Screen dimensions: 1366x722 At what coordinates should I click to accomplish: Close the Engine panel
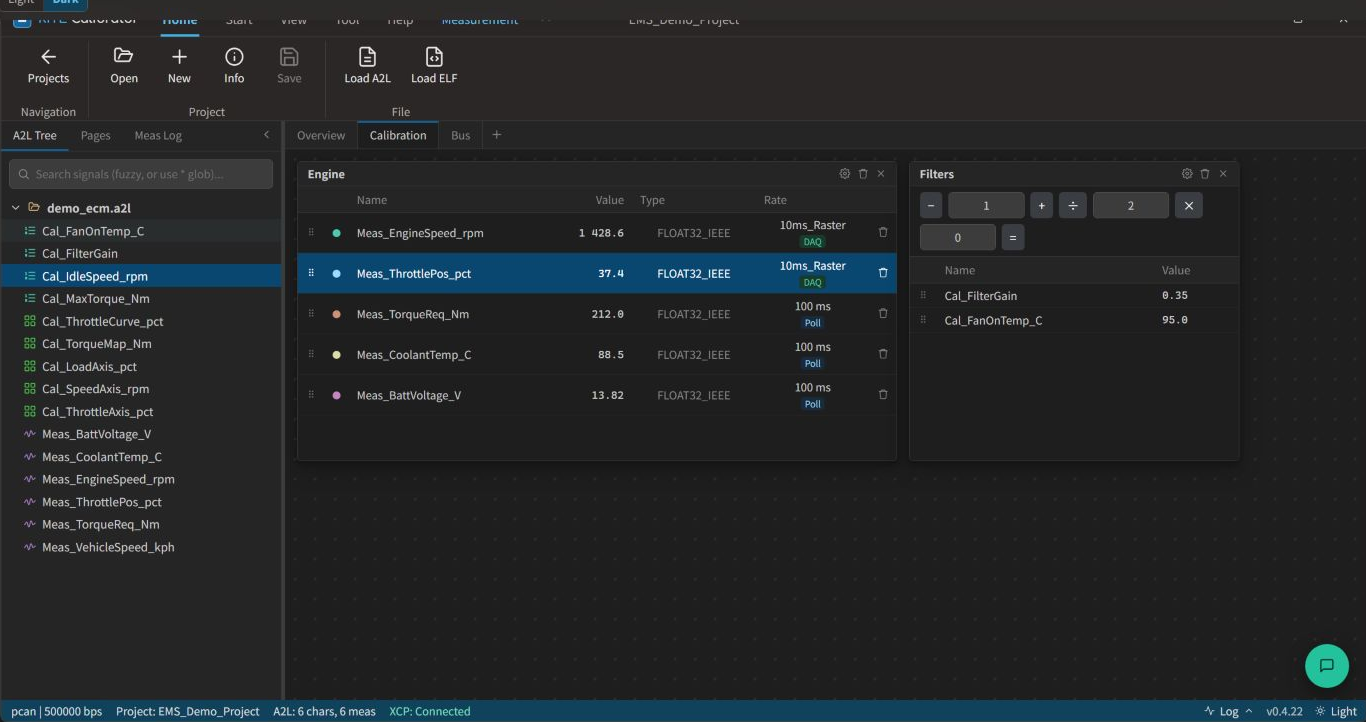pyautogui.click(x=881, y=174)
